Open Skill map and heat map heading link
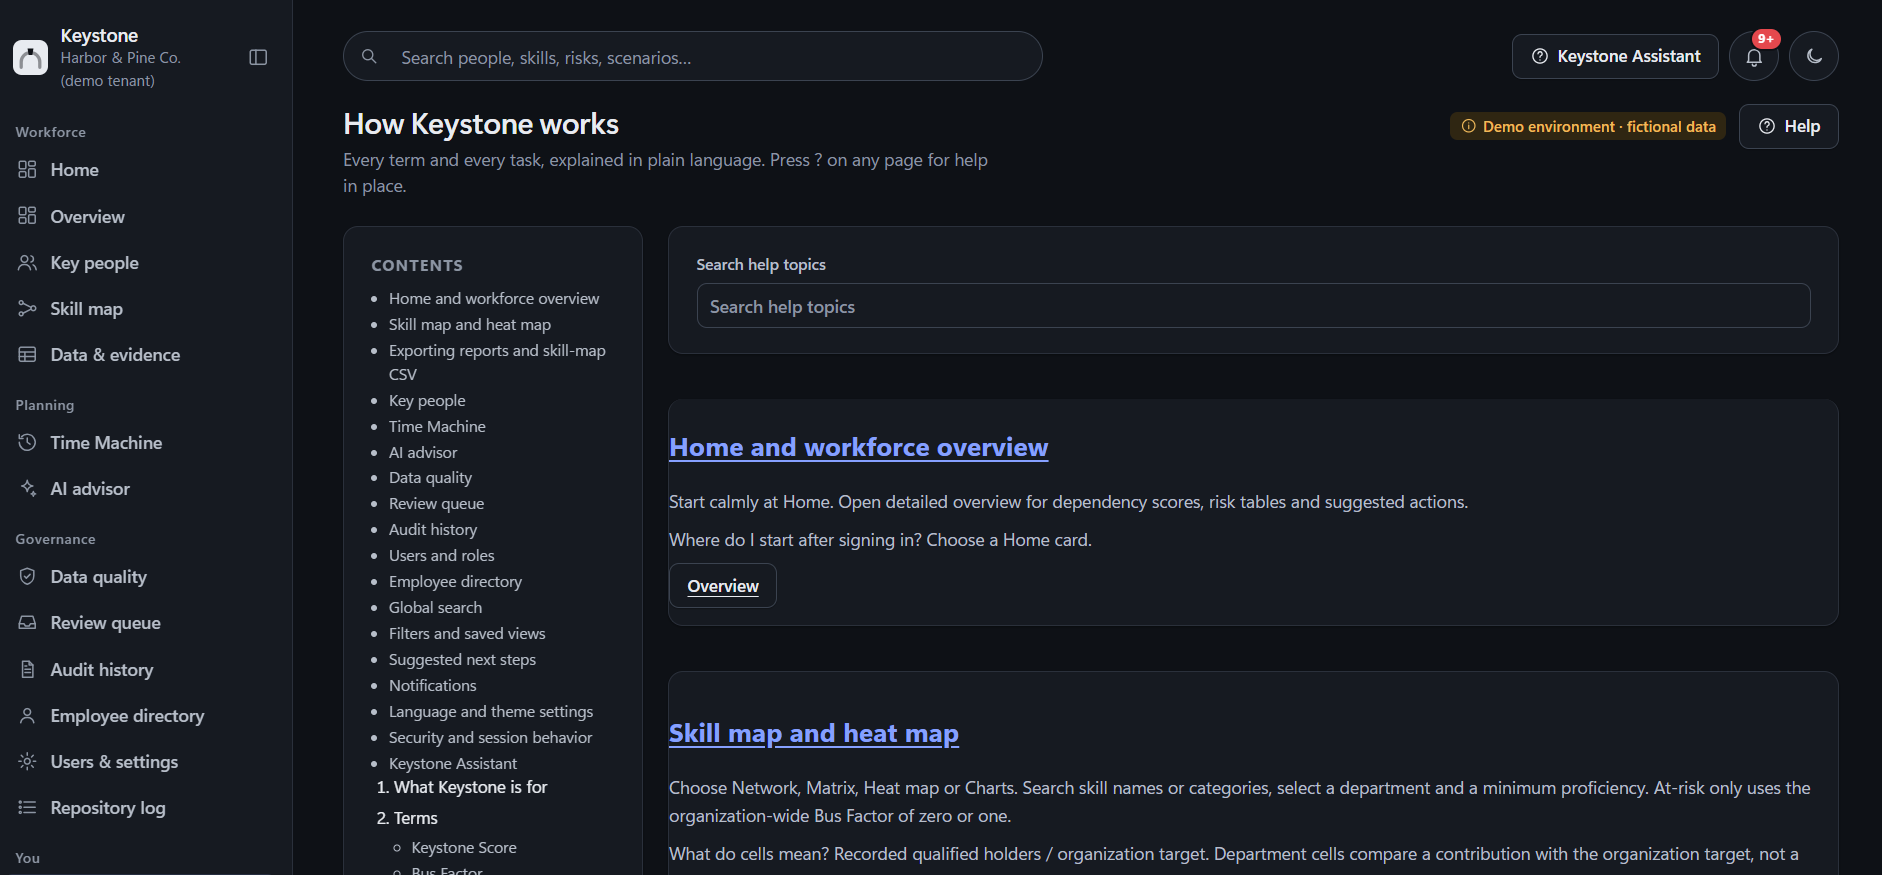The height and width of the screenshot is (875, 1882). (x=813, y=733)
